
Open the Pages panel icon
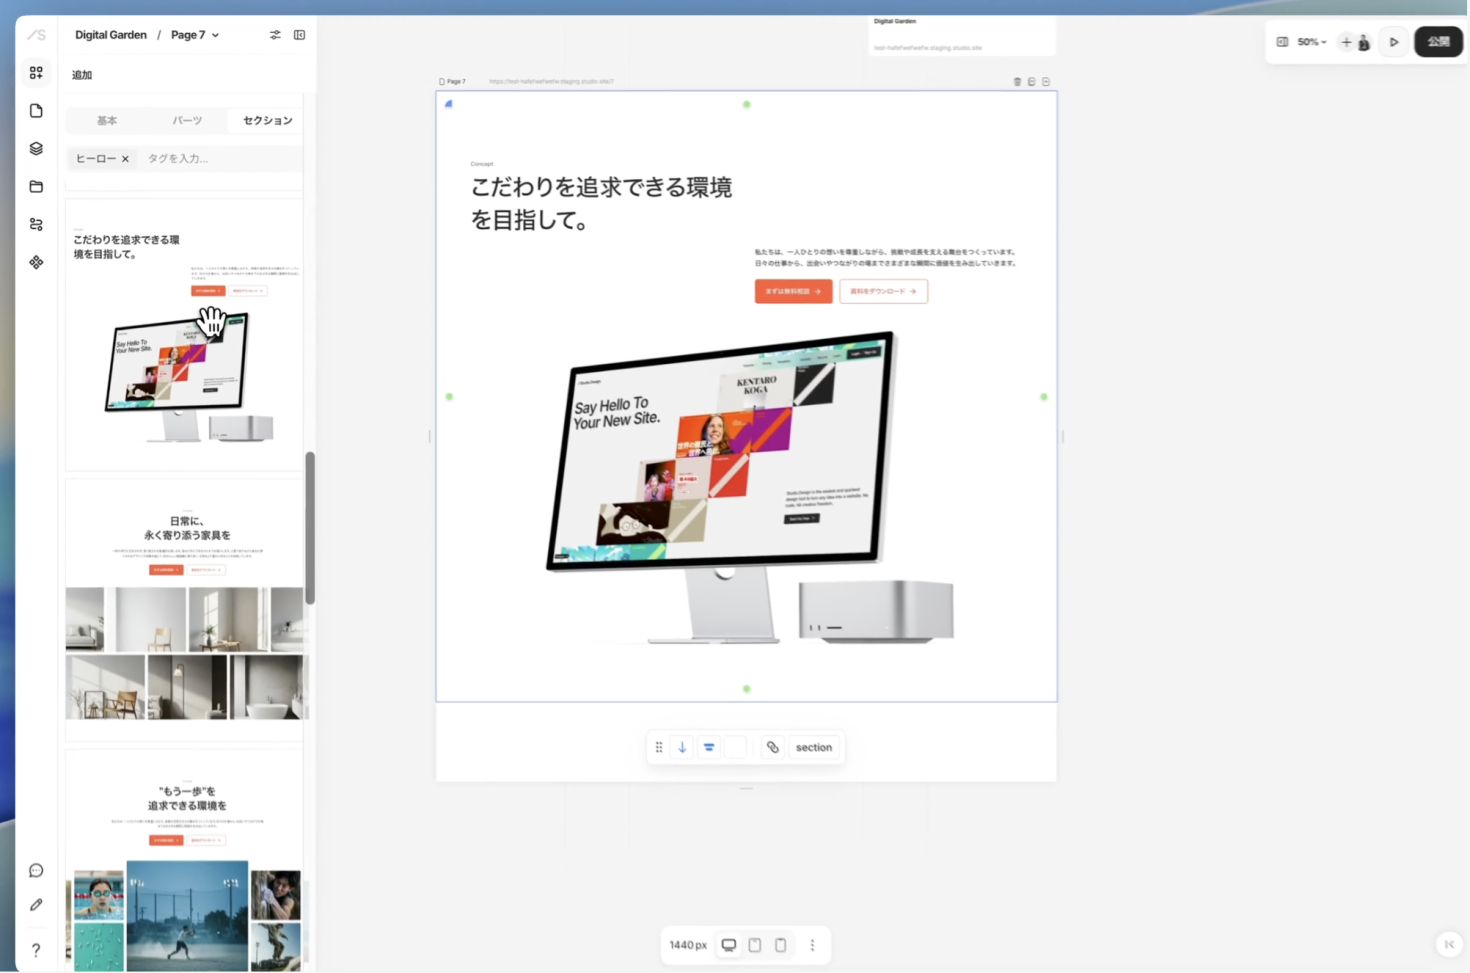pos(36,111)
